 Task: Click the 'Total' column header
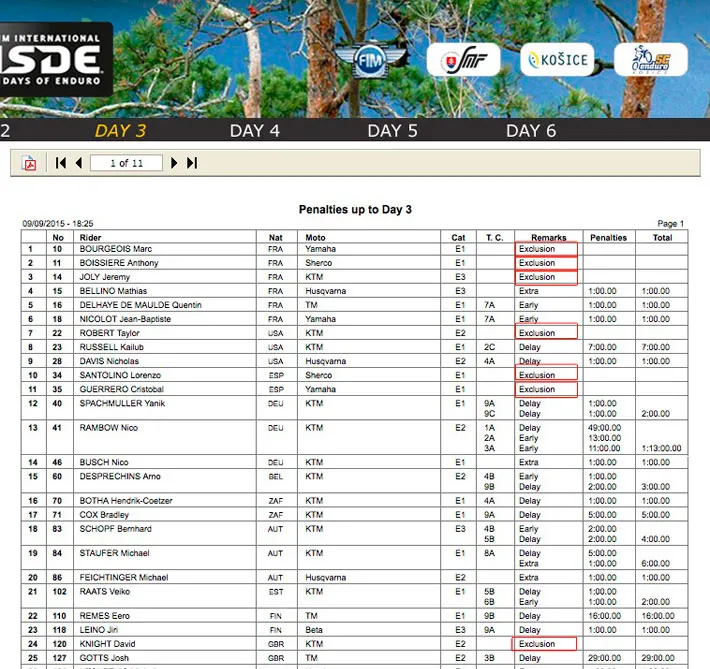click(662, 237)
